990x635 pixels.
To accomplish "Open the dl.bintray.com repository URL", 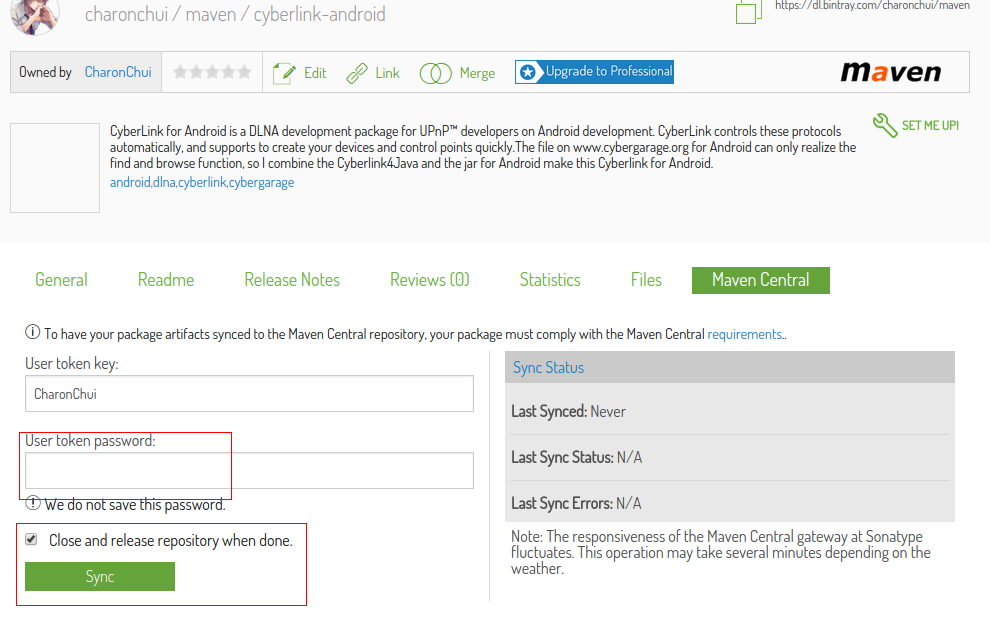I will tap(873, 6).
